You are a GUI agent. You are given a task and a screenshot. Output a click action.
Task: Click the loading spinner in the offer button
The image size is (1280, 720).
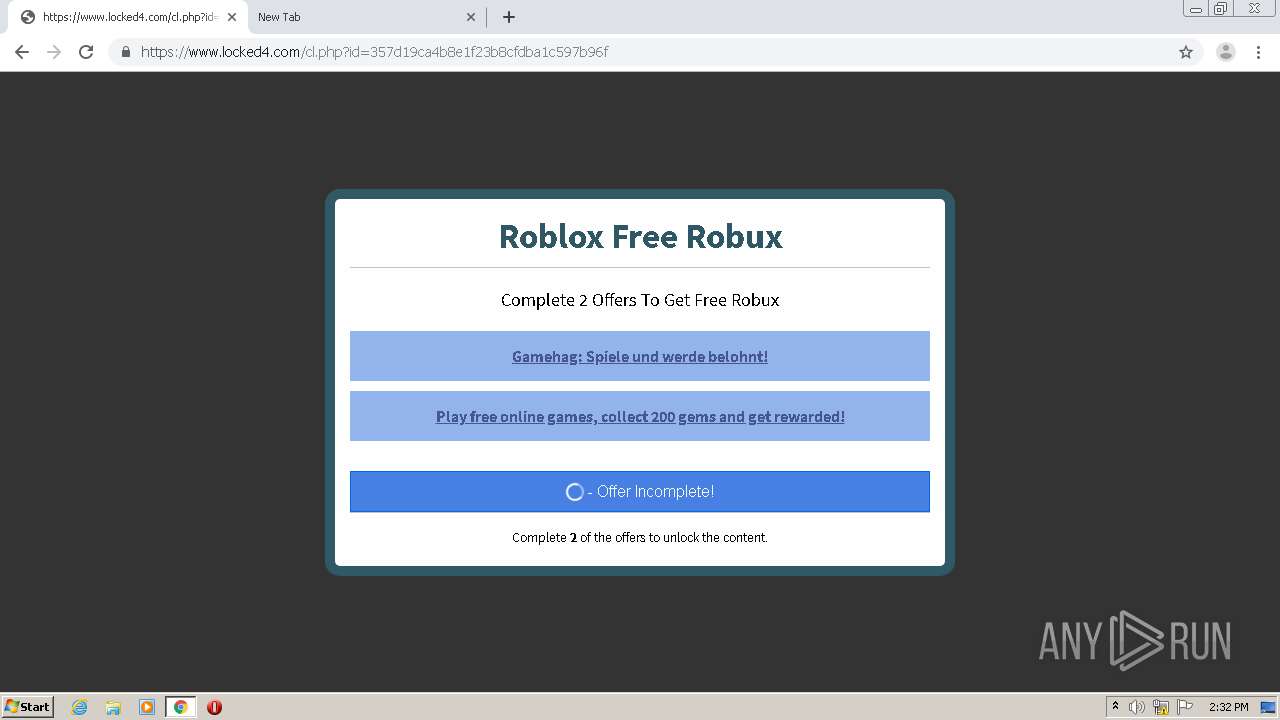(575, 492)
